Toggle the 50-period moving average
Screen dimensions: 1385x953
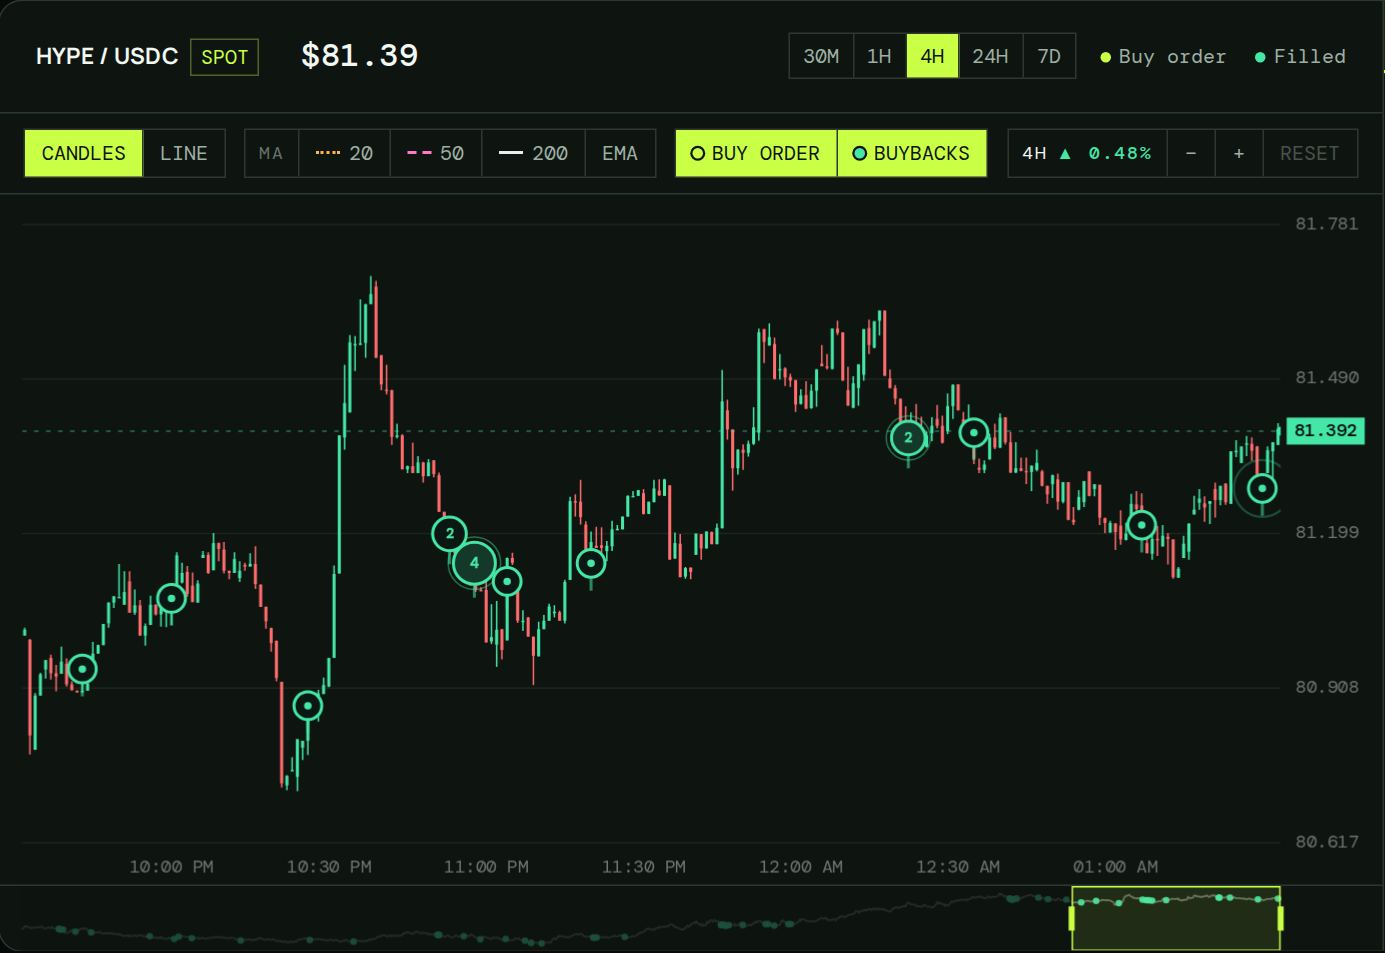pyautogui.click(x=436, y=153)
